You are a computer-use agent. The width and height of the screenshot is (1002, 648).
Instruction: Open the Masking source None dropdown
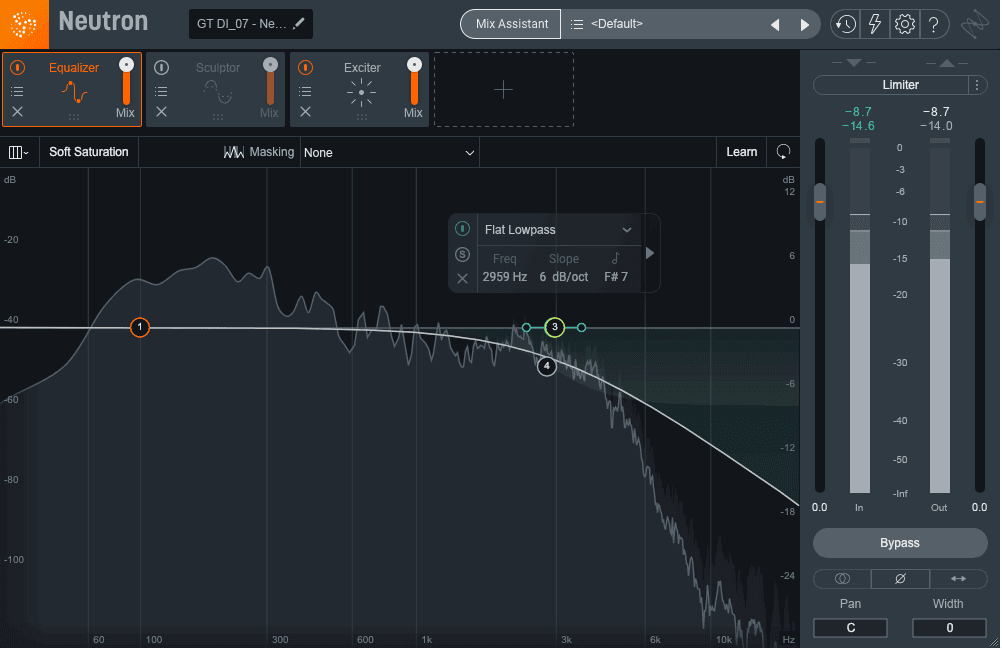click(389, 153)
